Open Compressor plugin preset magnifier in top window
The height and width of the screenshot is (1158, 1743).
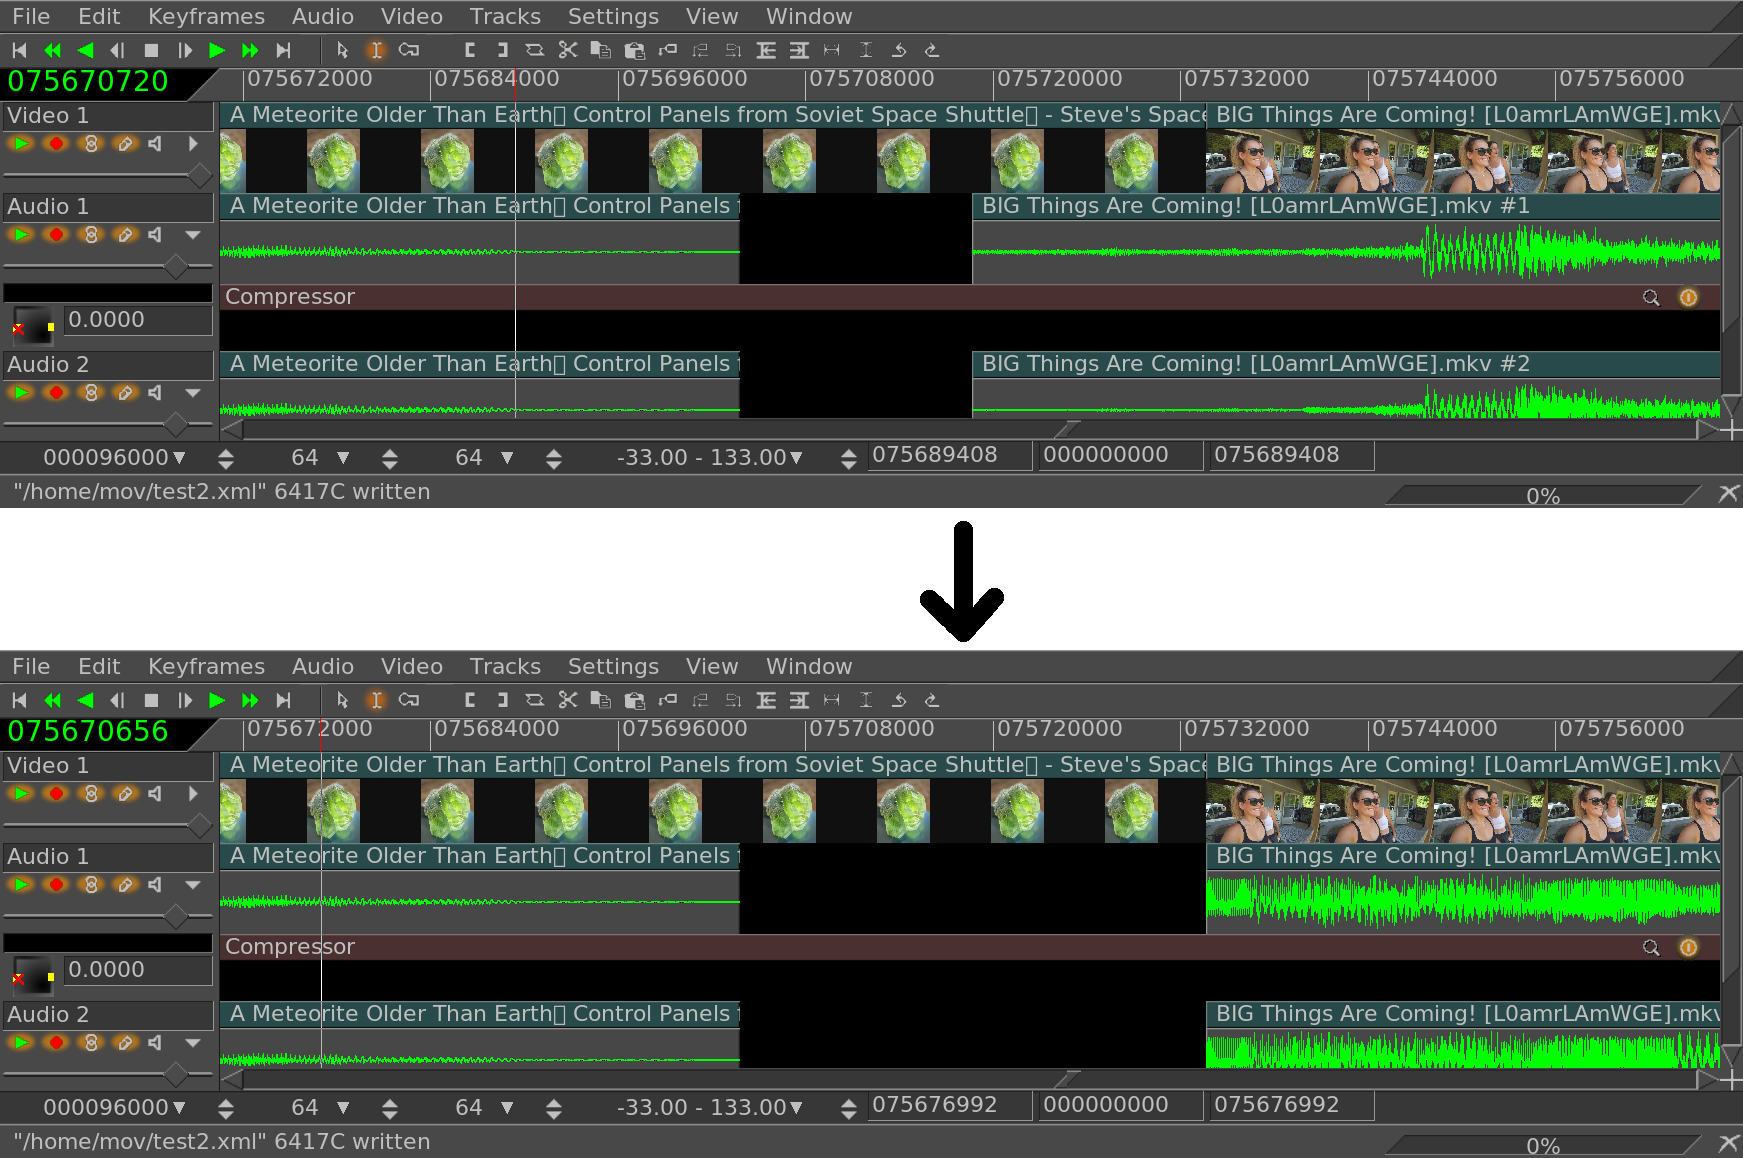click(1651, 297)
